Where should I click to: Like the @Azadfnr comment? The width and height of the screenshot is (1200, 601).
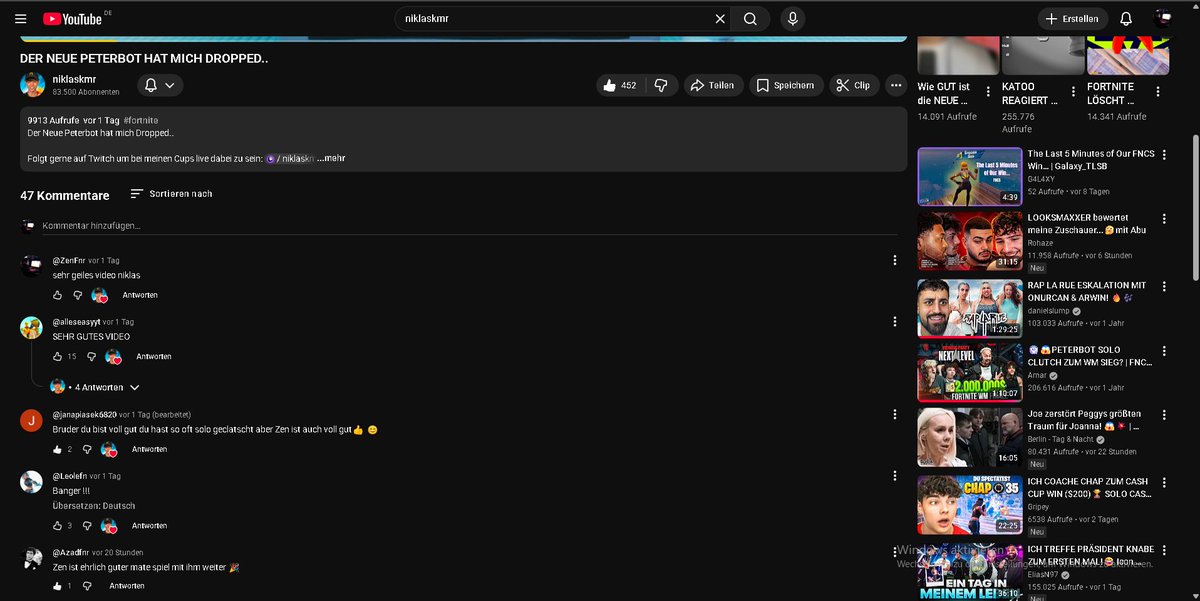pos(58,586)
